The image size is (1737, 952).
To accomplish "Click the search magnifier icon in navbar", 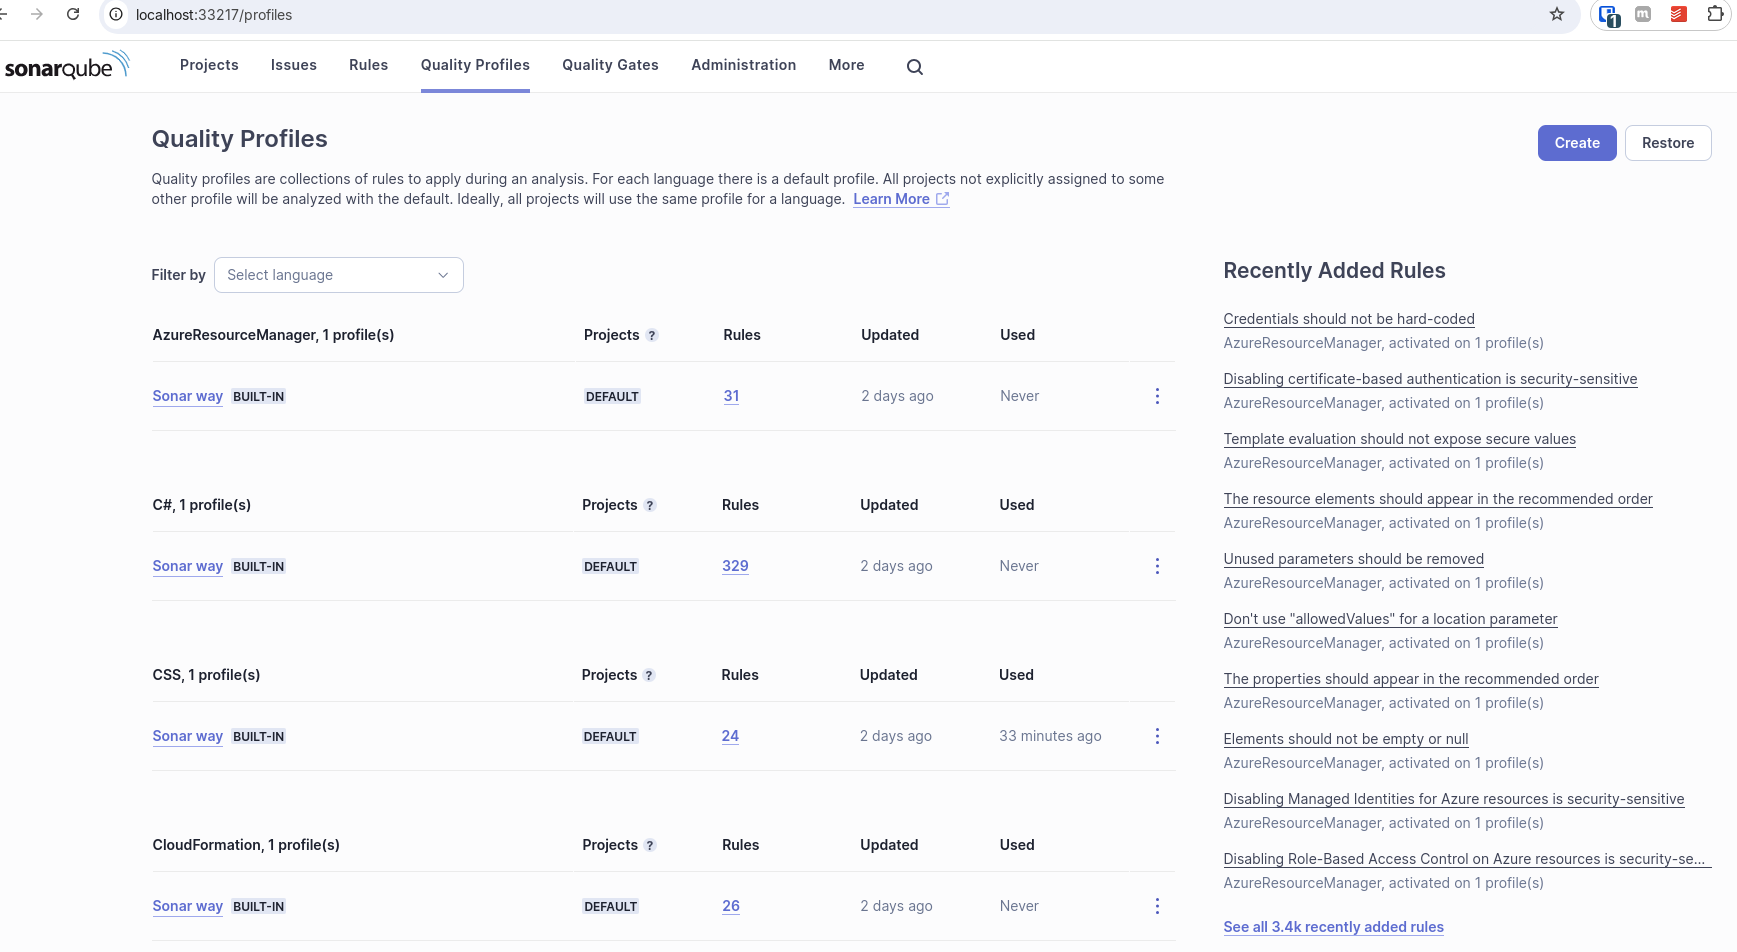I will click(x=914, y=67).
